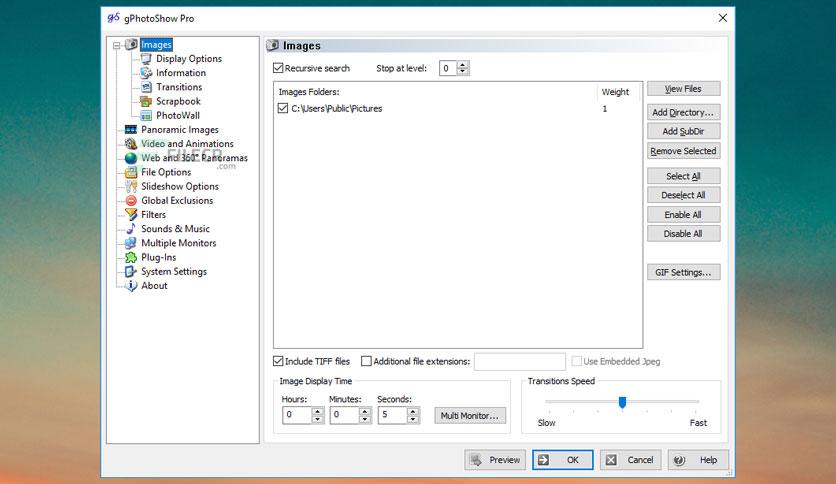Image resolution: width=836 pixels, height=484 pixels.
Task: Click the Scrapbook tree icon
Action: [x=146, y=101]
